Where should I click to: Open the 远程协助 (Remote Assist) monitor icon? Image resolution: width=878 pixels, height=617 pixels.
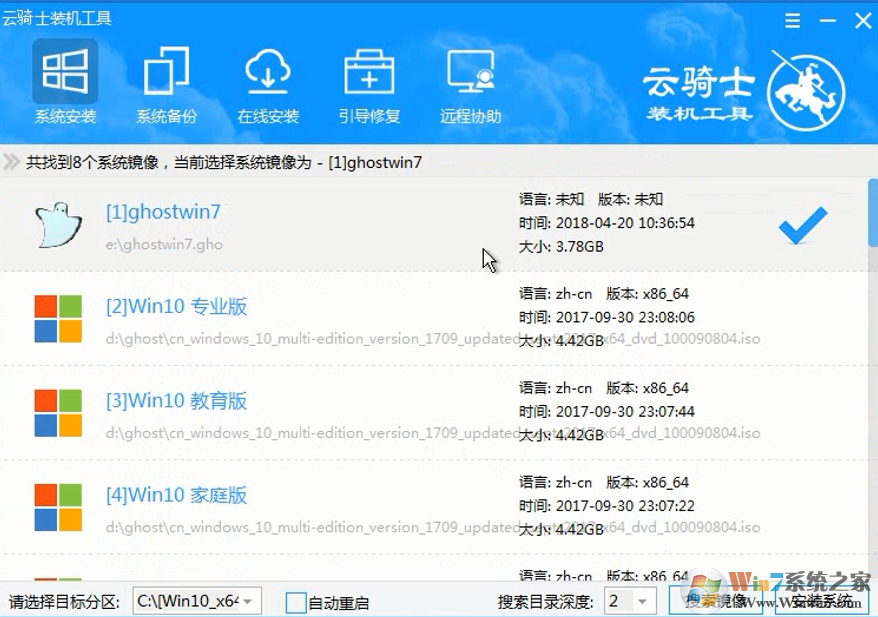[x=470, y=72]
